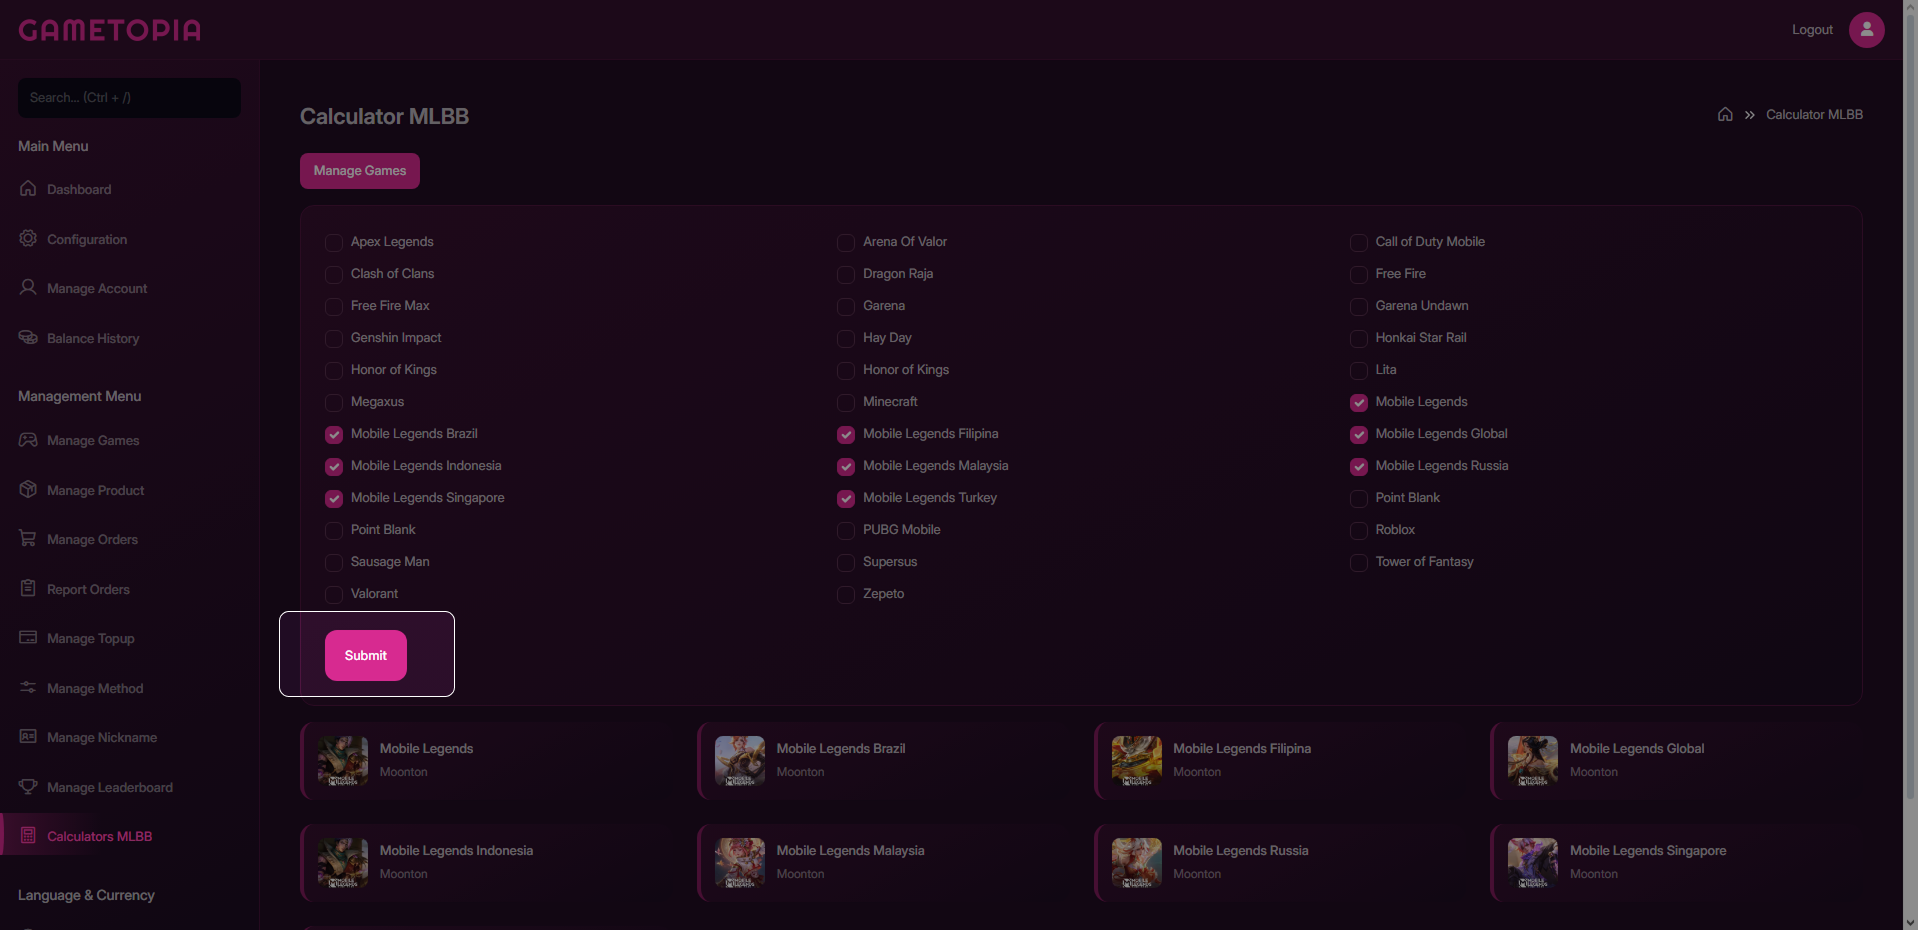Click the Manage Account person icon
This screenshot has height=930, width=1918.
[28, 287]
